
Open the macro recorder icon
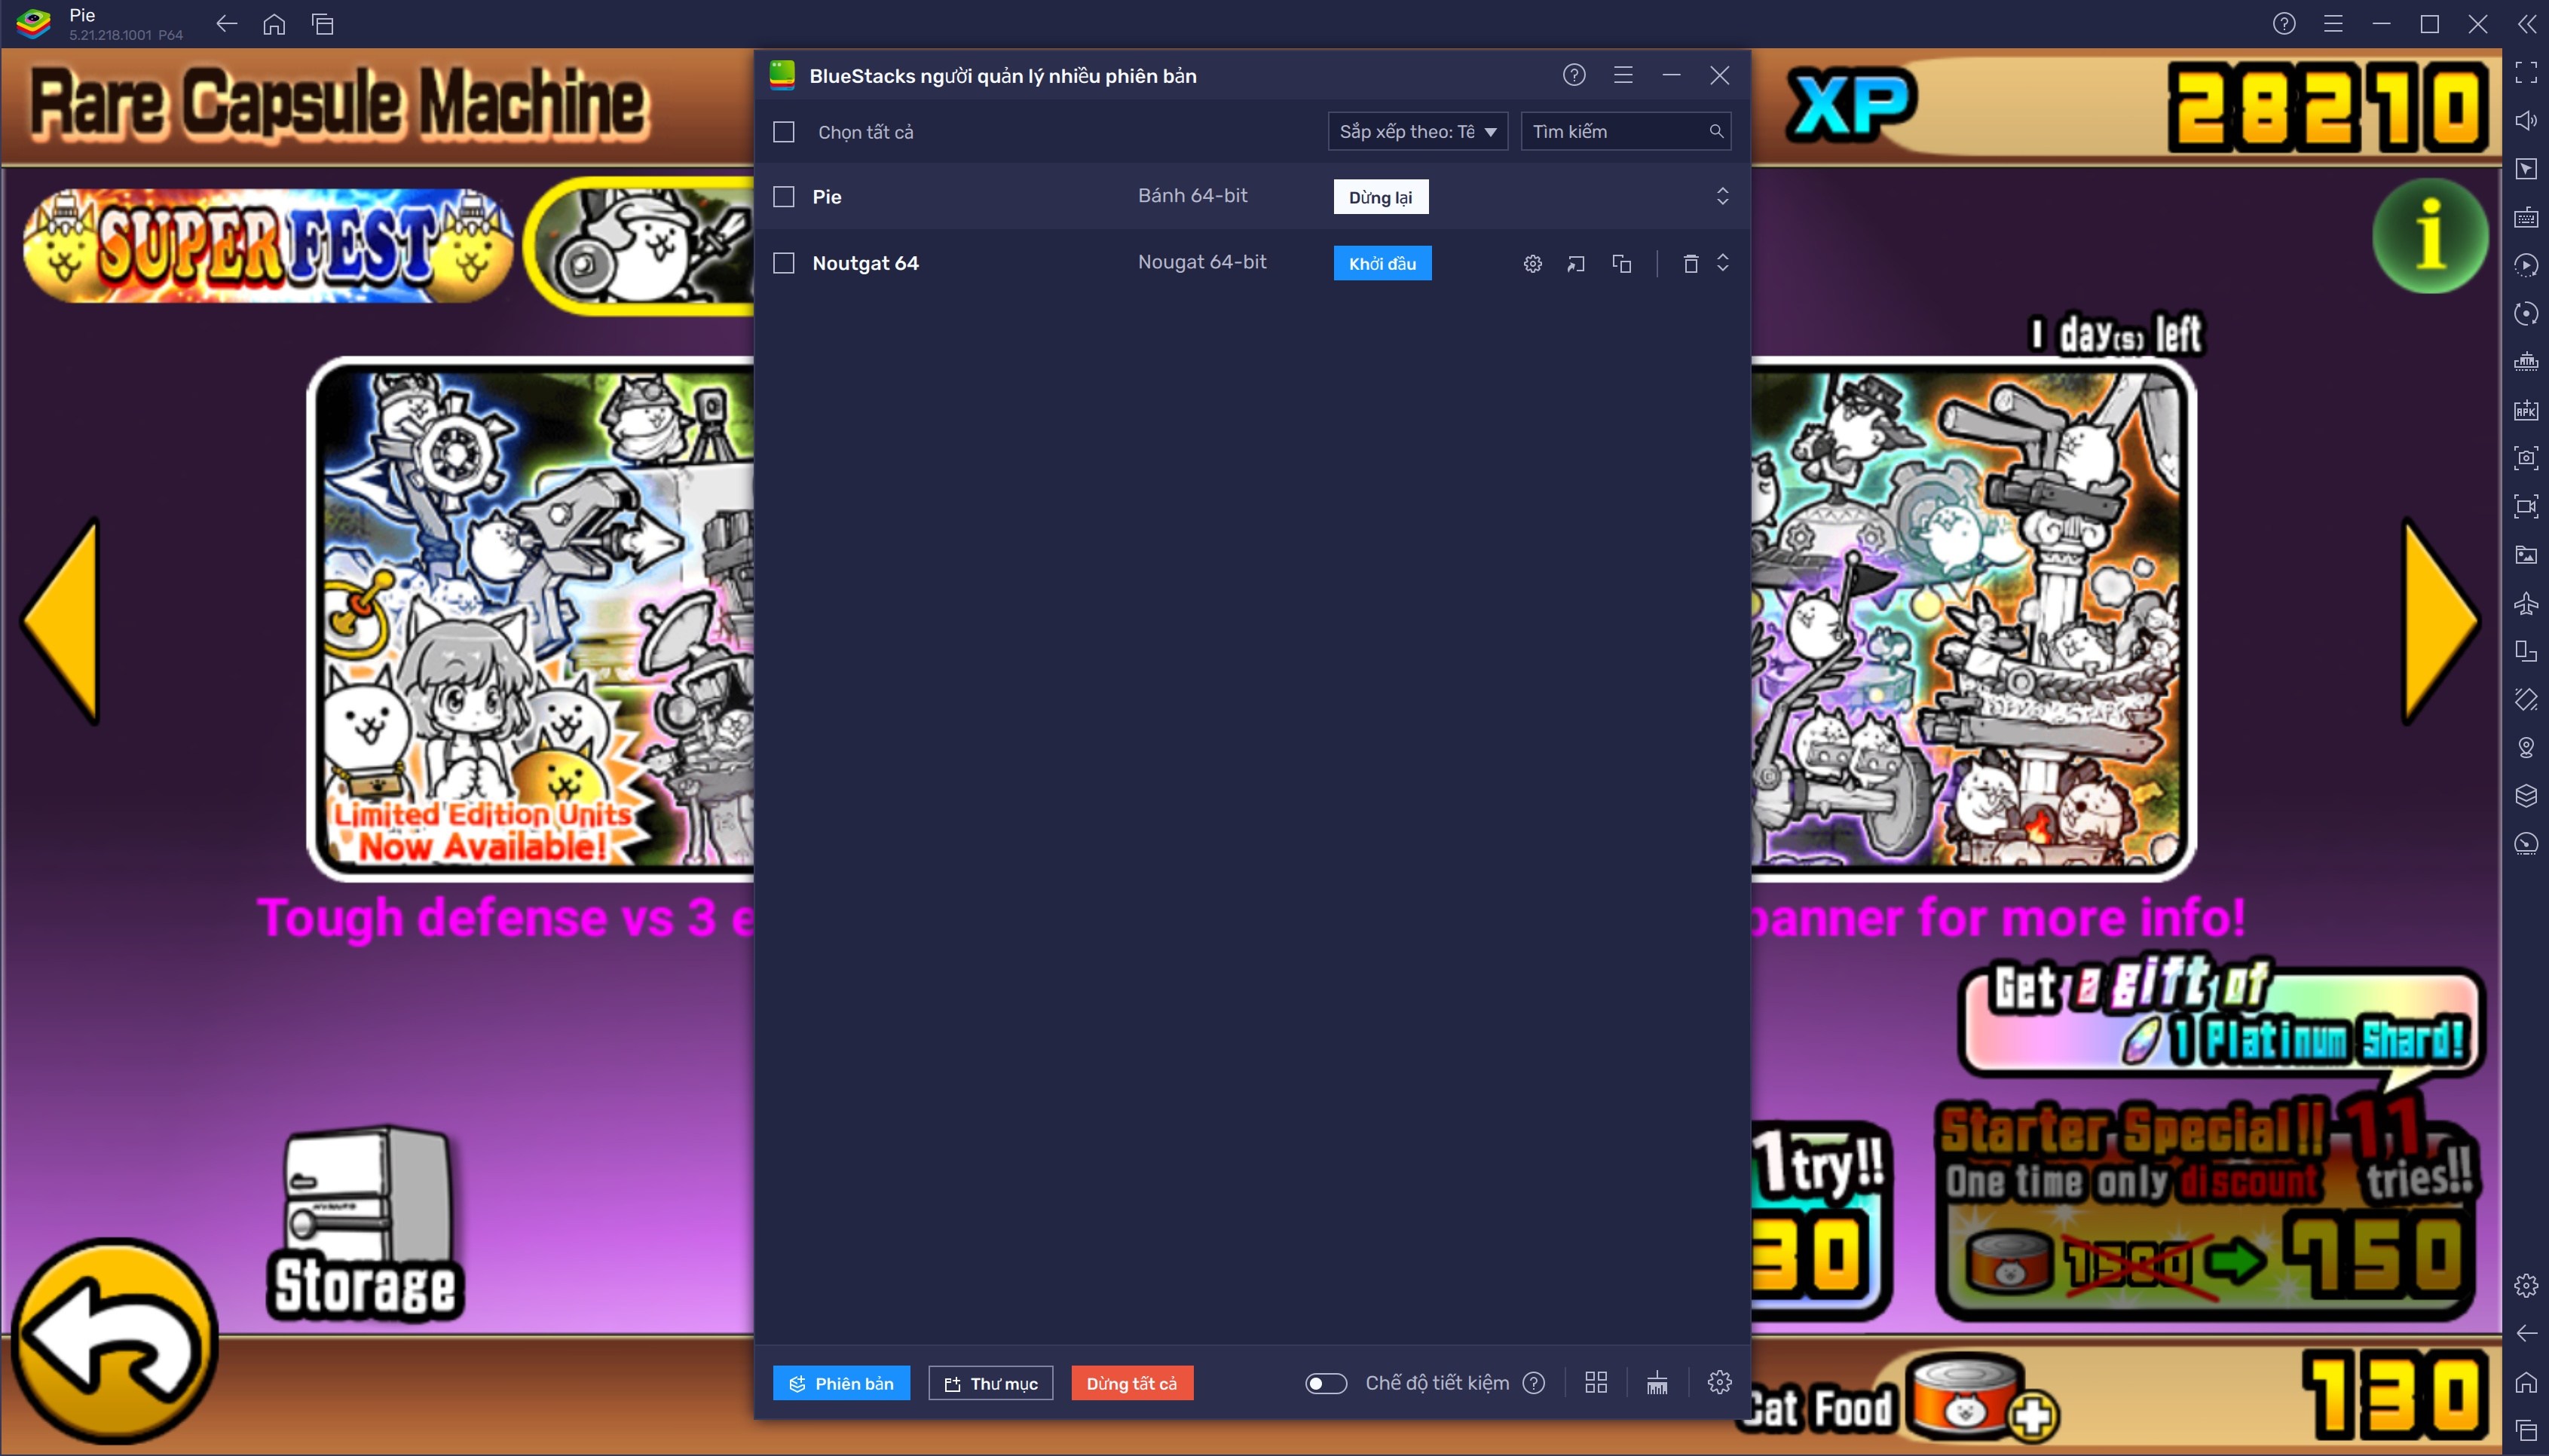coord(2525,265)
